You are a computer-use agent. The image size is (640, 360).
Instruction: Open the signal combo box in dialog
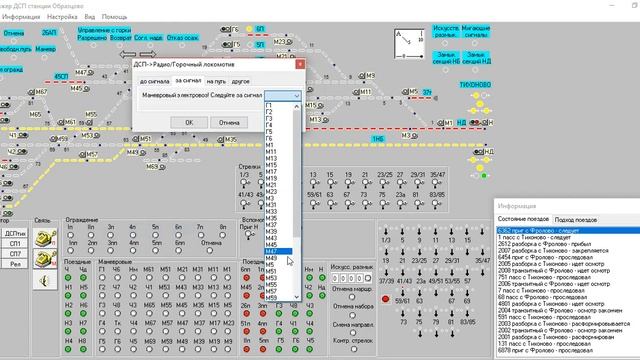[x=283, y=96]
